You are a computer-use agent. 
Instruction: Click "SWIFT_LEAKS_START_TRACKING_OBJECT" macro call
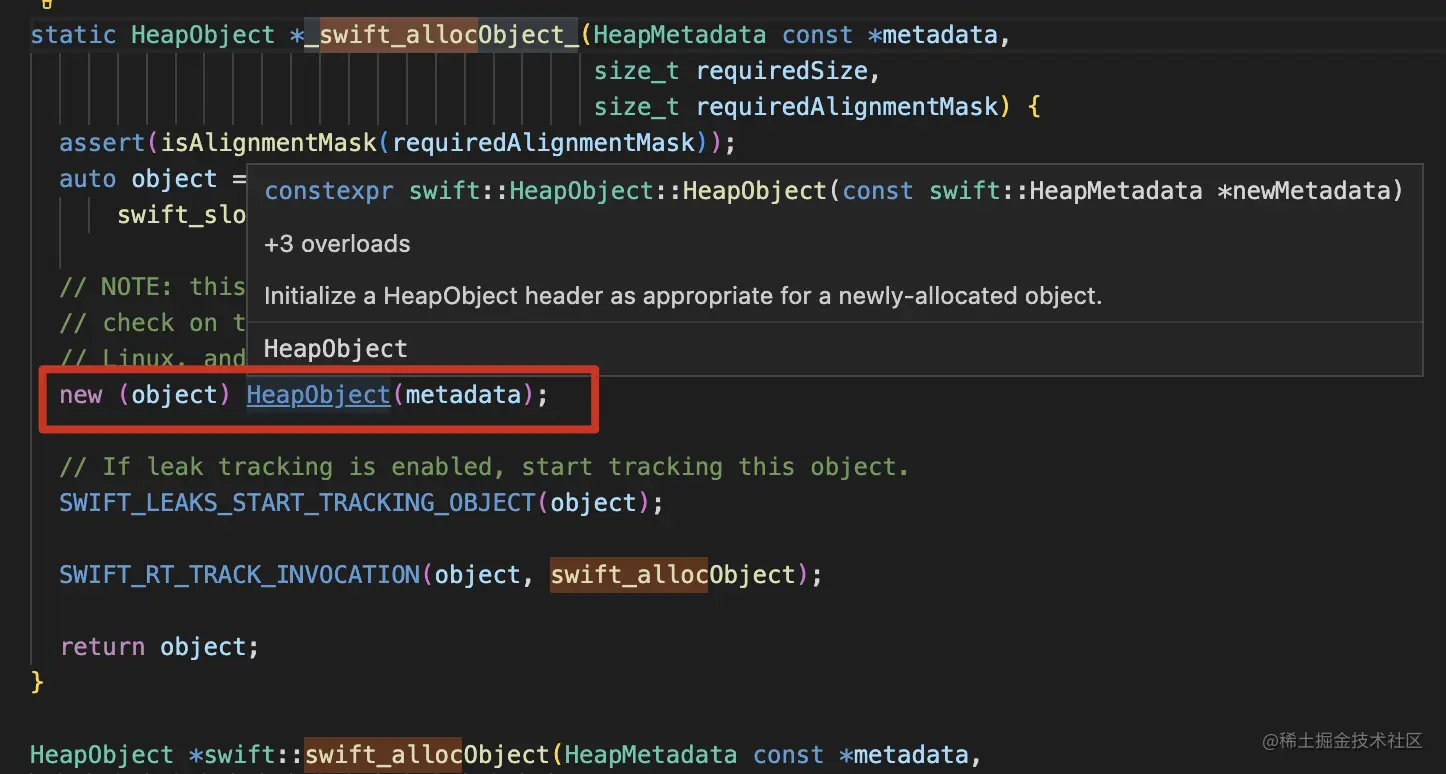click(x=298, y=503)
